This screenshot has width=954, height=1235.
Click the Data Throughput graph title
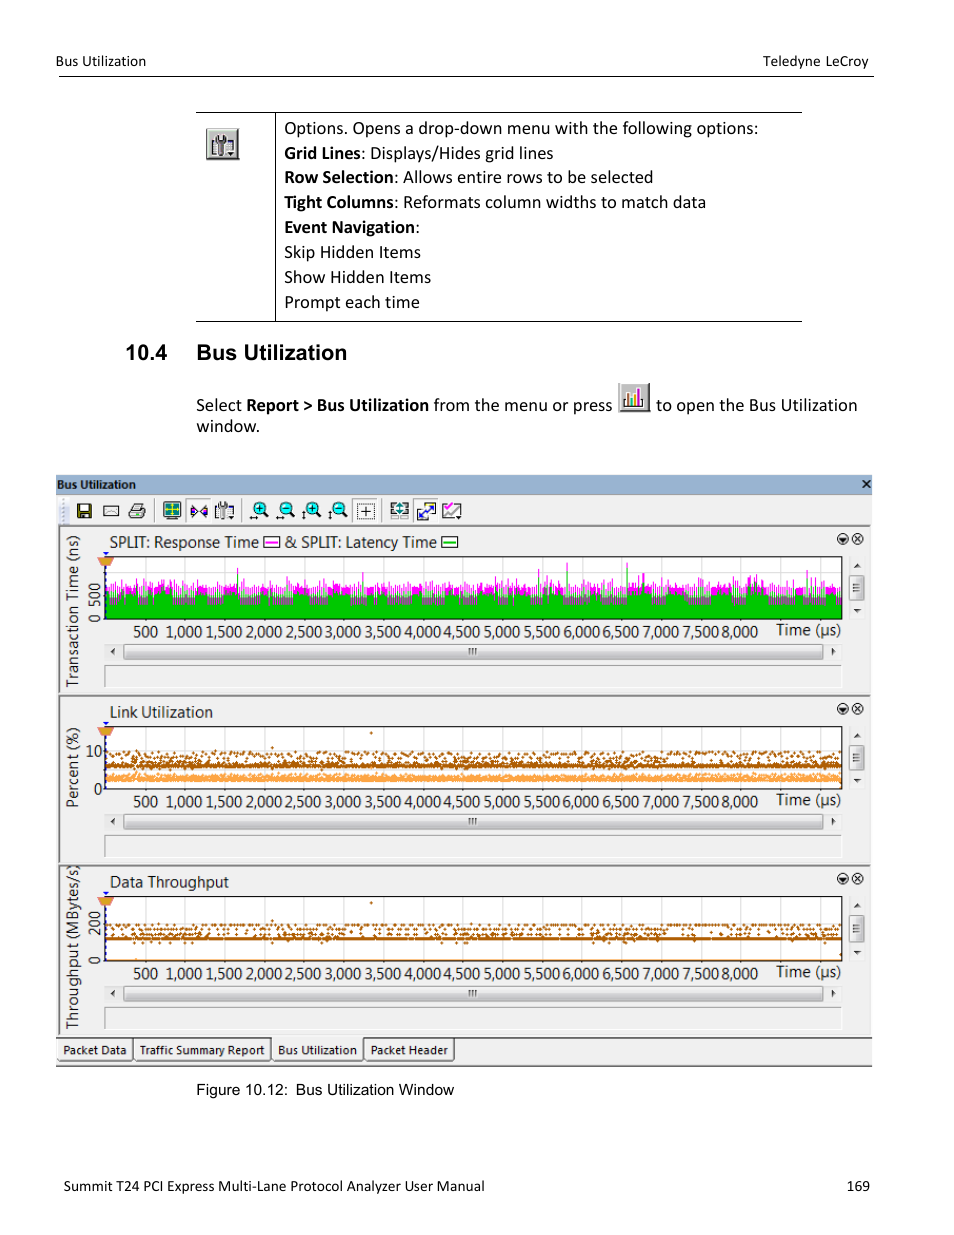tap(169, 882)
